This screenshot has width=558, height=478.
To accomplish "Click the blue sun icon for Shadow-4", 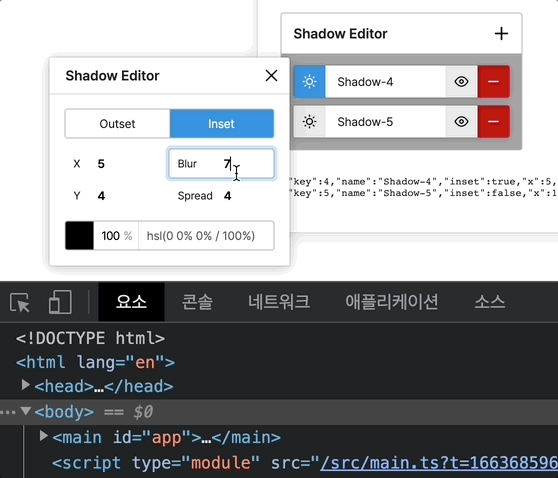I will pyautogui.click(x=310, y=82).
